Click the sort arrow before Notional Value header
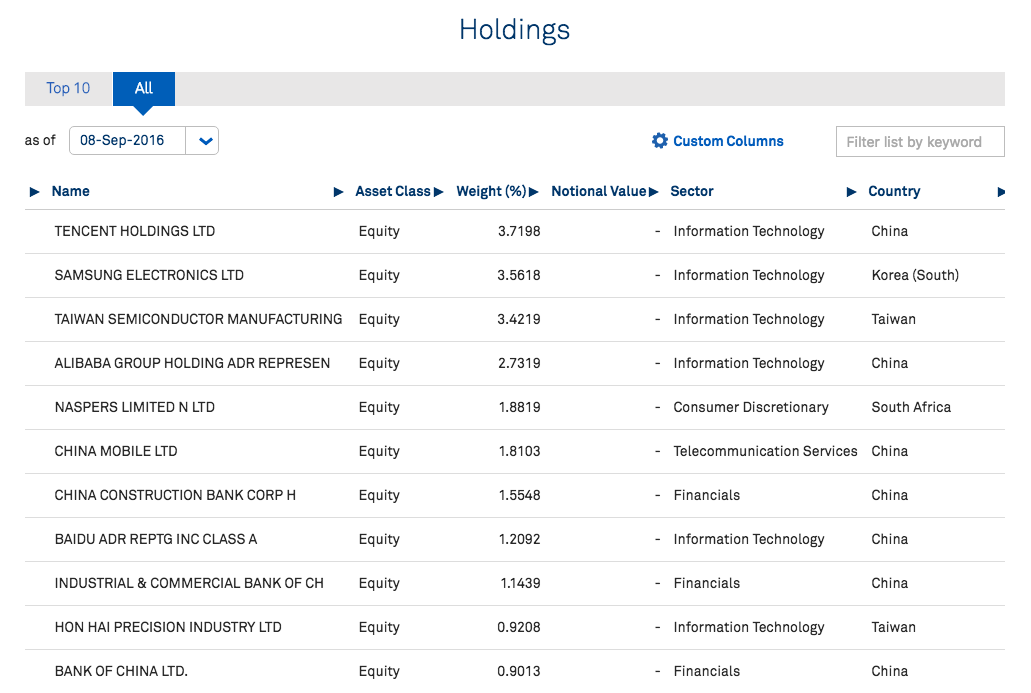1031x693 pixels. (534, 192)
